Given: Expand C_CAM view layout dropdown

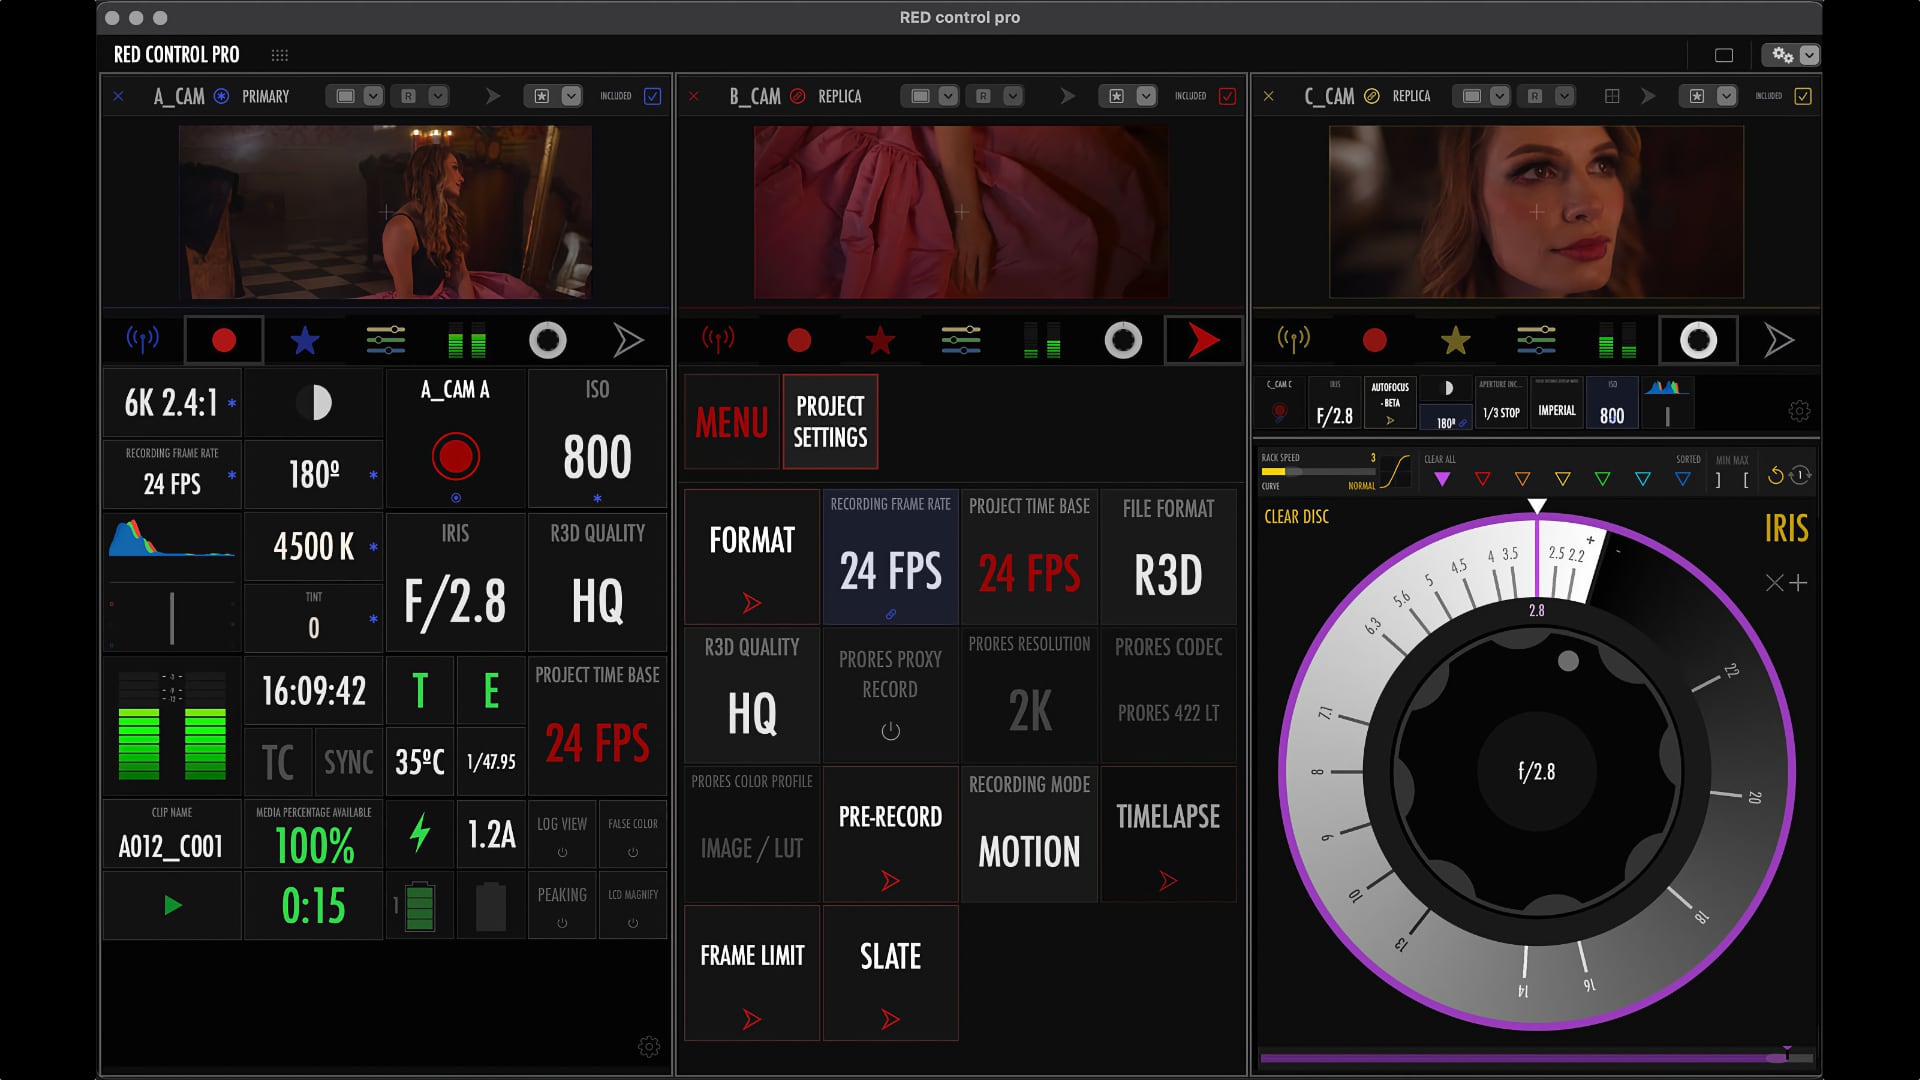Looking at the screenshot, I should coord(1499,96).
